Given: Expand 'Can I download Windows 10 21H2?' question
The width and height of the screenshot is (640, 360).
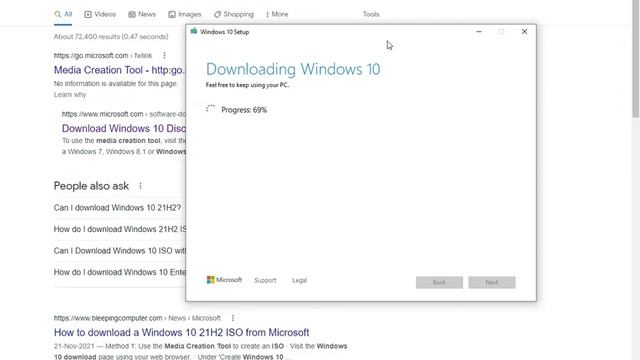Looking at the screenshot, I should [x=117, y=208].
